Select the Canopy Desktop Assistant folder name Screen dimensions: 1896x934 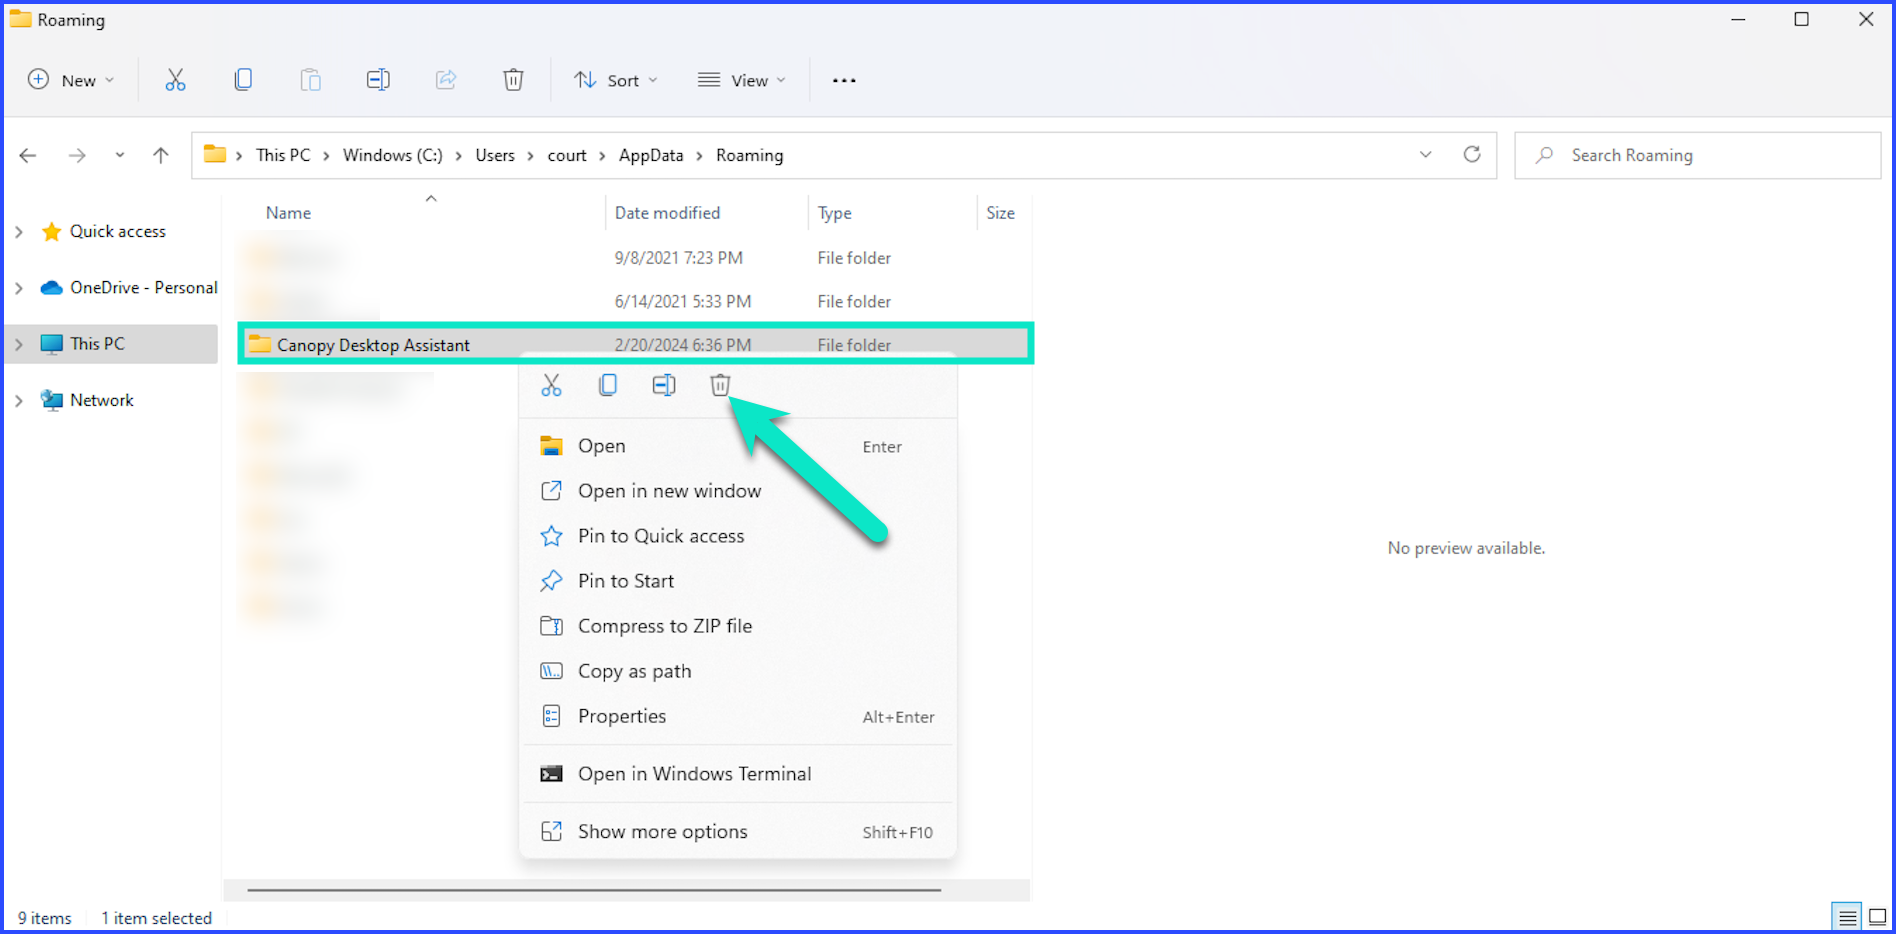pyautogui.click(x=373, y=345)
